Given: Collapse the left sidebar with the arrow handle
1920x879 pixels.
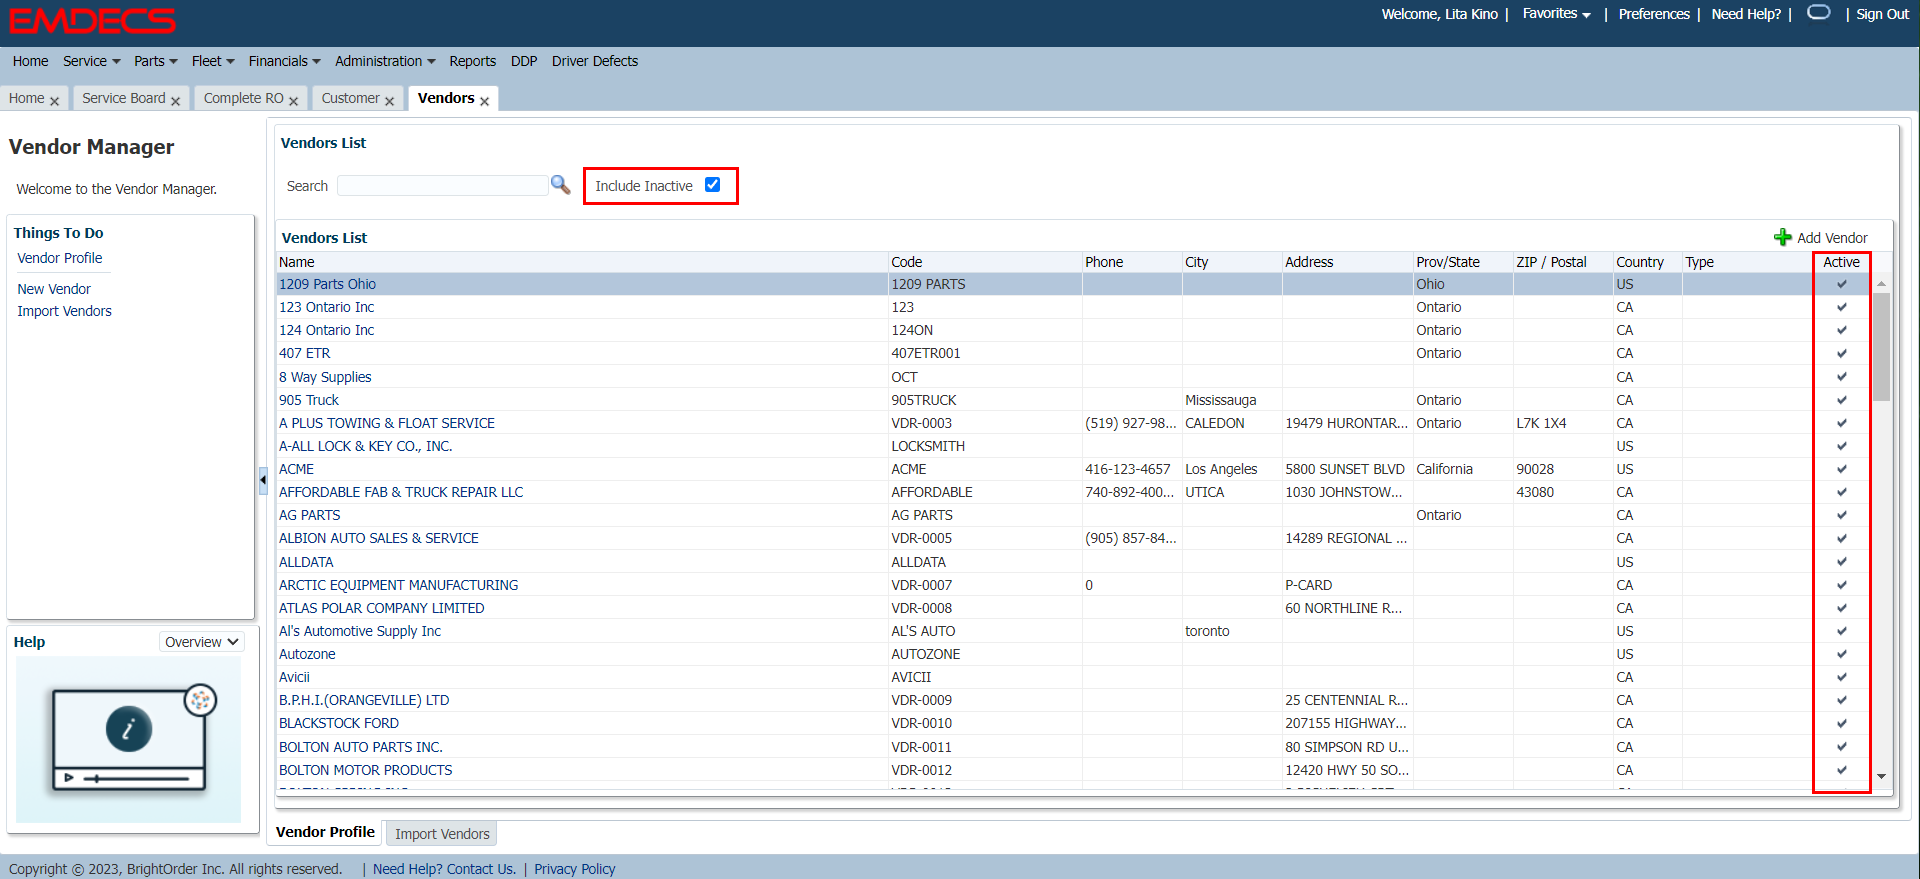Looking at the screenshot, I should coord(263,480).
